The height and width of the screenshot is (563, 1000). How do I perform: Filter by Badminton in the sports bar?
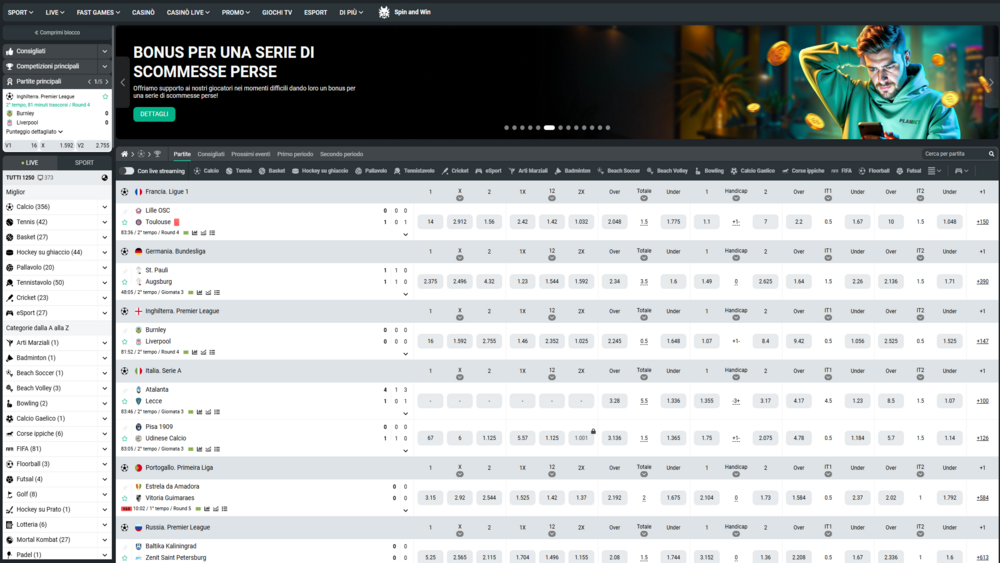coord(572,171)
